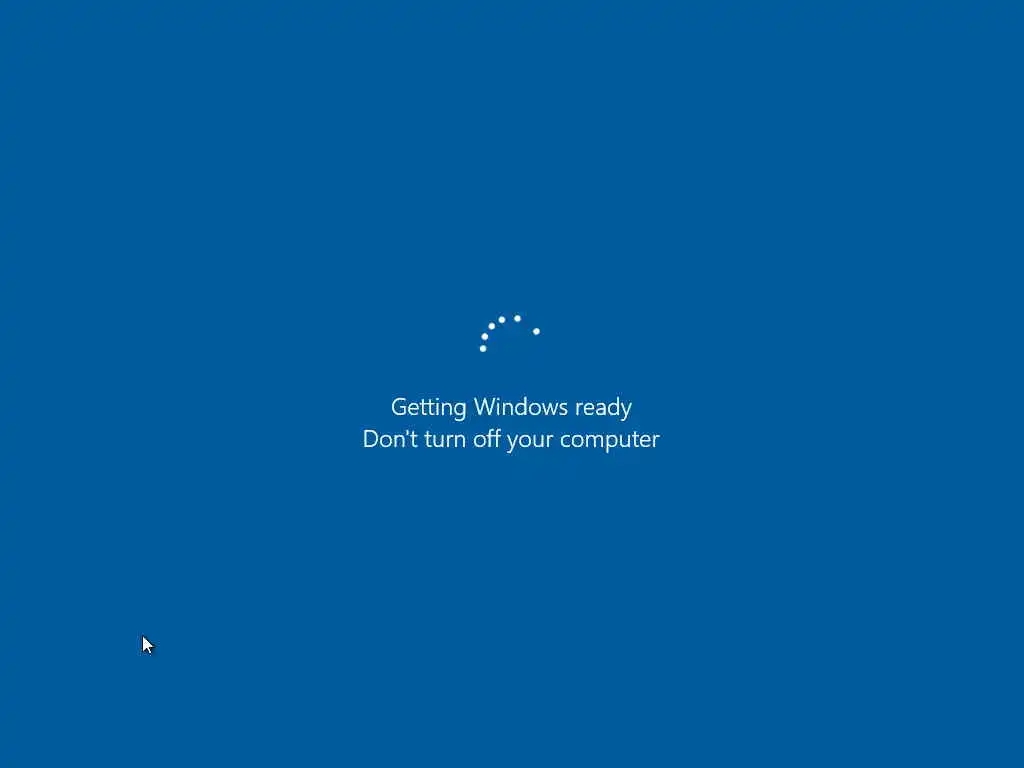Click the mouse pointer arrow

coord(148,645)
